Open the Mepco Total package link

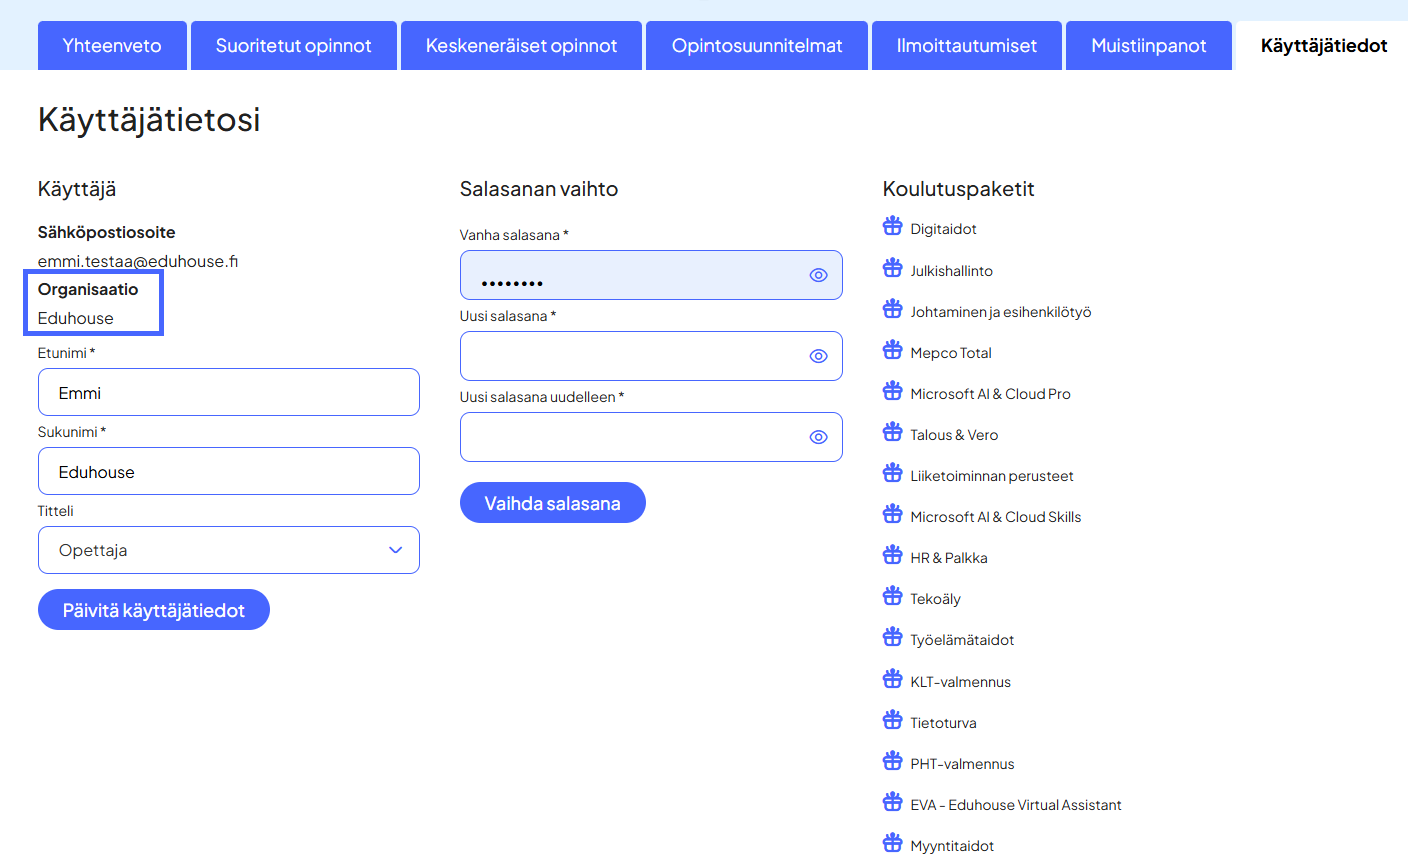coord(951,353)
